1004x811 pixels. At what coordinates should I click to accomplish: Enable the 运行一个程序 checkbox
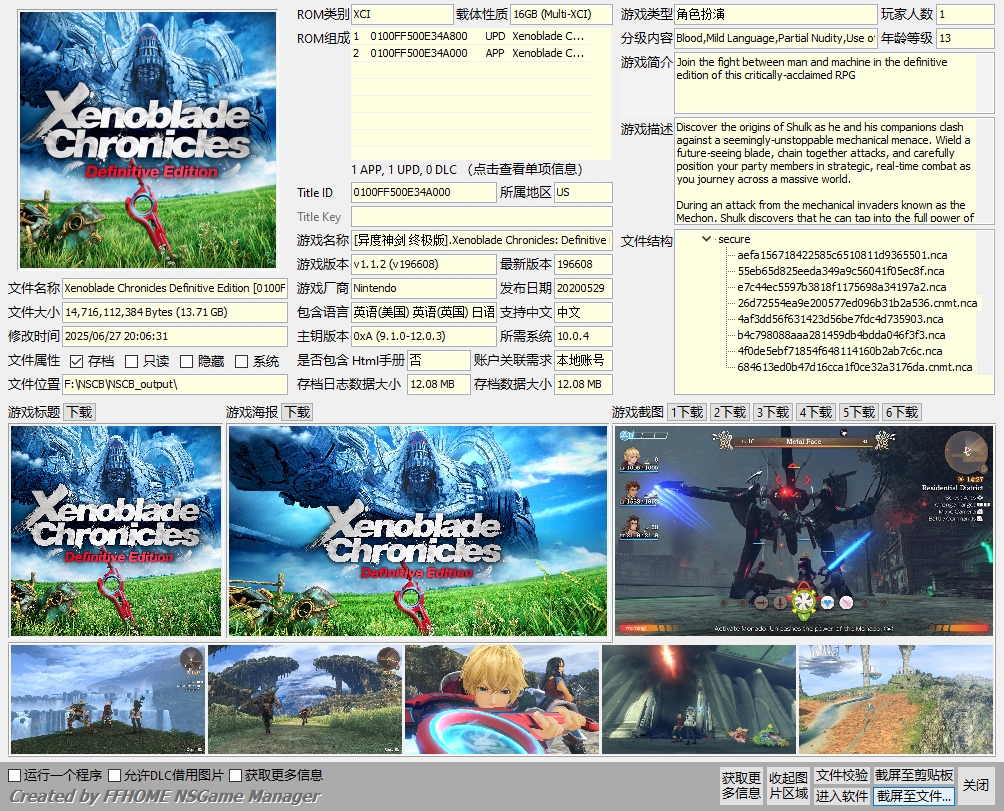click(x=14, y=775)
